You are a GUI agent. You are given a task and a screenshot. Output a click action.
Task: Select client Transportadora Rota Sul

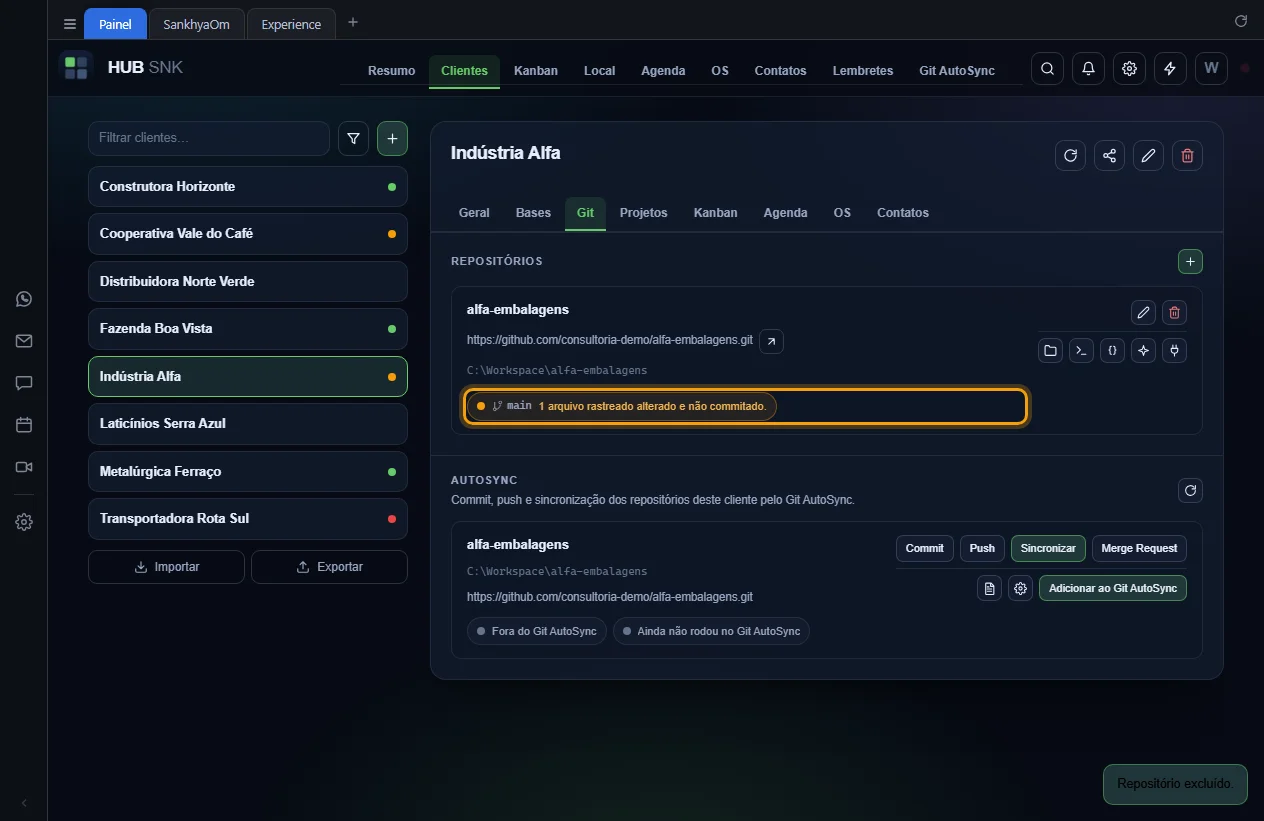point(248,519)
